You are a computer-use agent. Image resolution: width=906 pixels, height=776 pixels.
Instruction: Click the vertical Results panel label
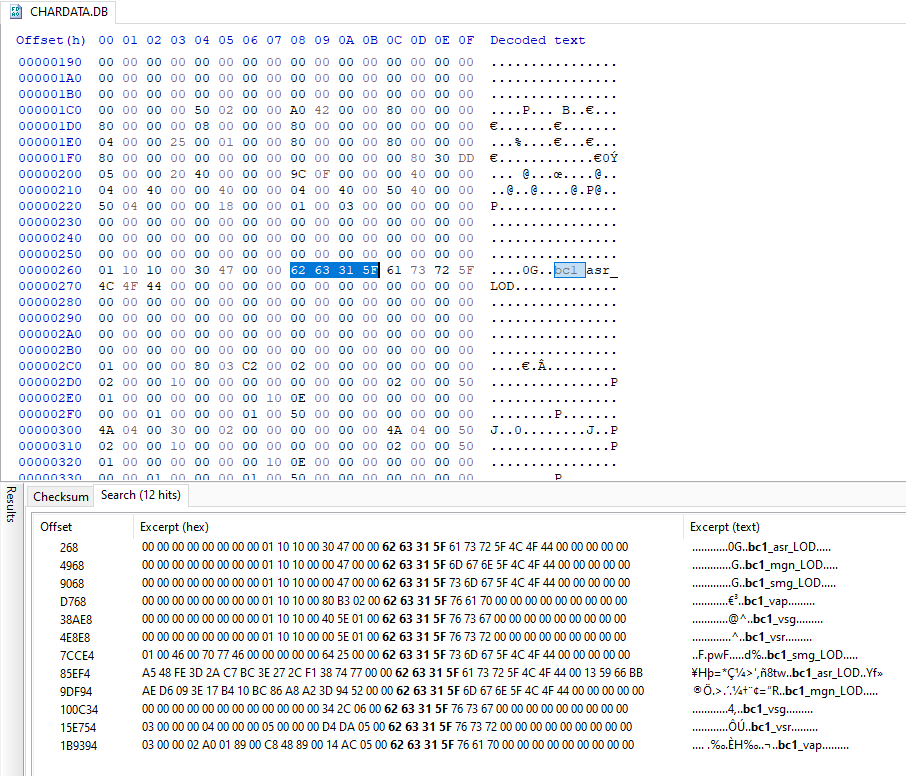coord(11,505)
